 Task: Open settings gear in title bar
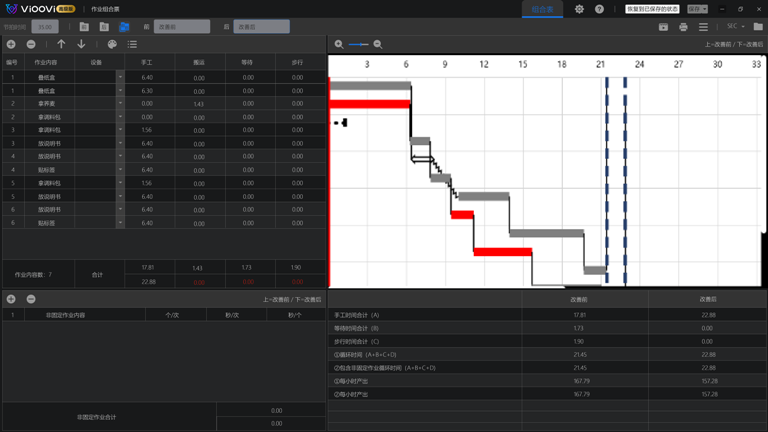[579, 9]
